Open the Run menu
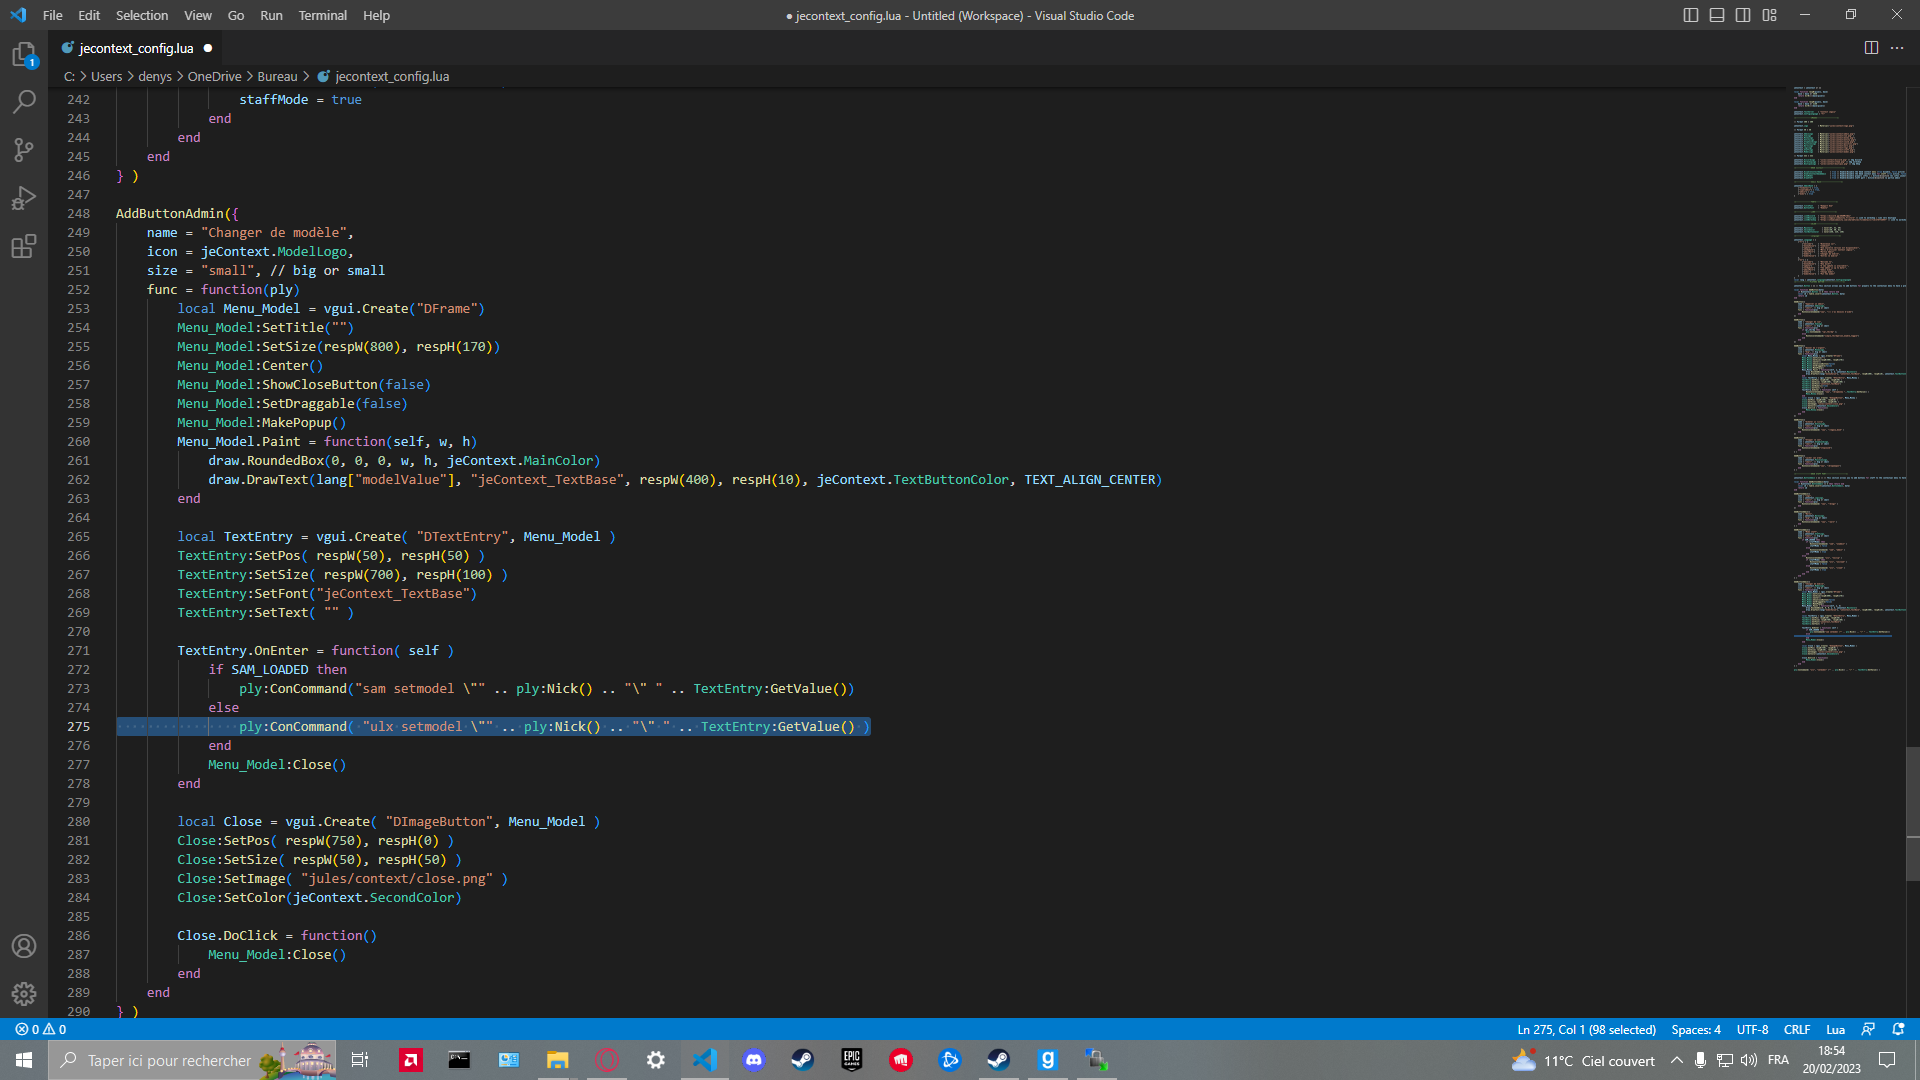 (271, 15)
